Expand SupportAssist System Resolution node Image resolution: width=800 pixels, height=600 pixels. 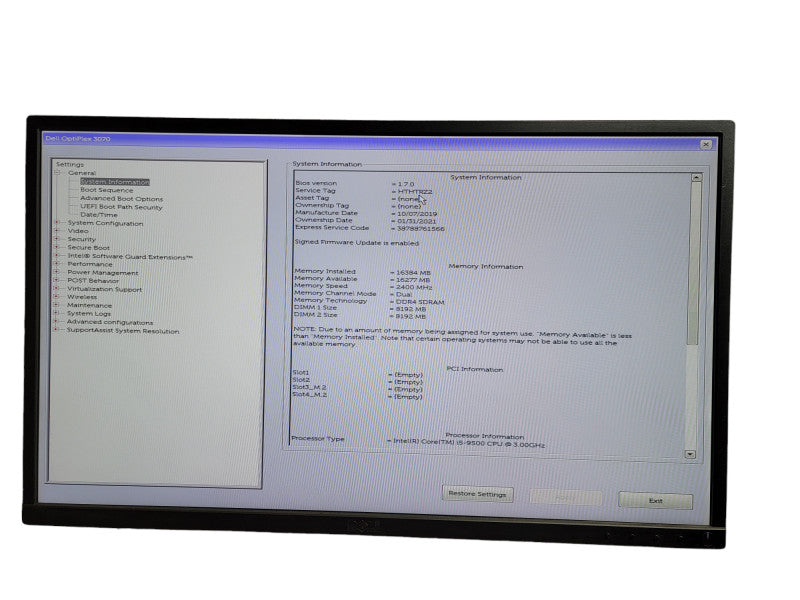56,330
